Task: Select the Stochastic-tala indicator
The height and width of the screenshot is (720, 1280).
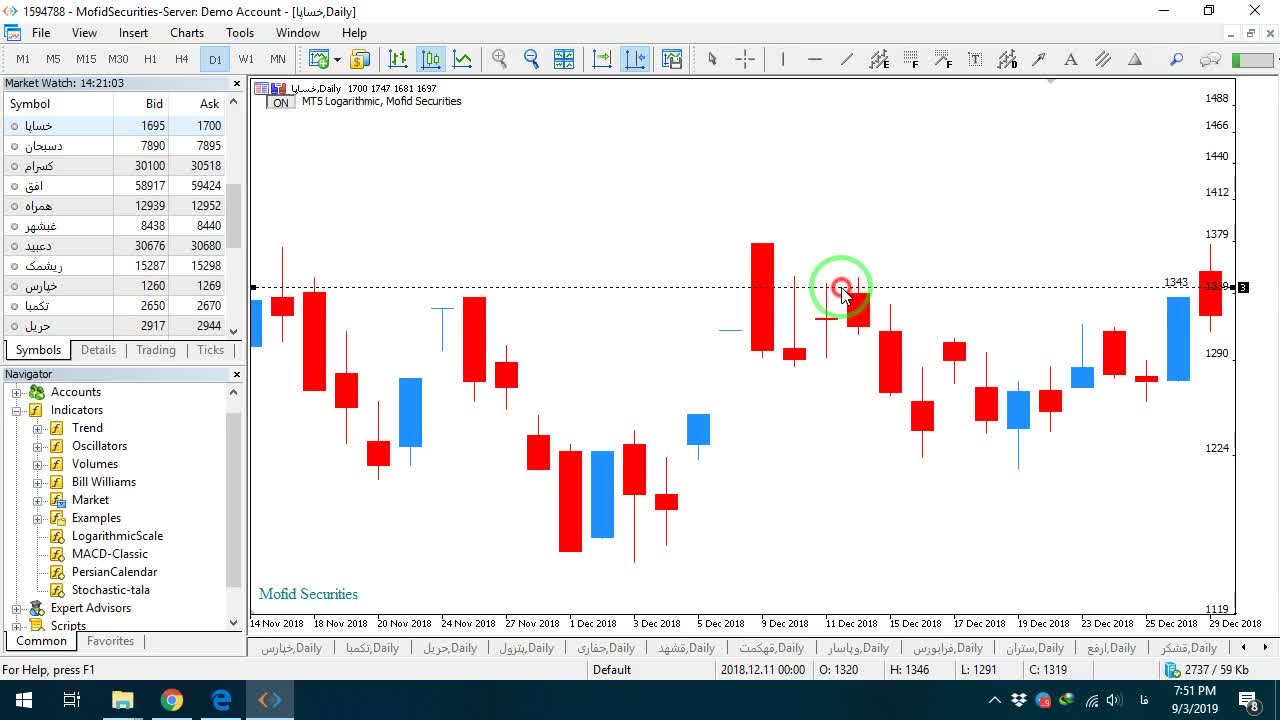Action: click(x=110, y=590)
